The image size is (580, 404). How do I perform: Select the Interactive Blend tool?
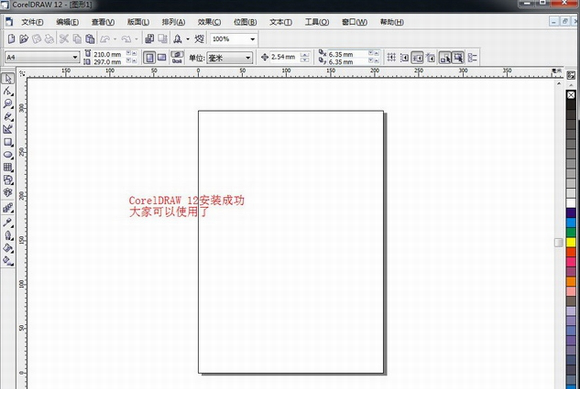point(8,208)
